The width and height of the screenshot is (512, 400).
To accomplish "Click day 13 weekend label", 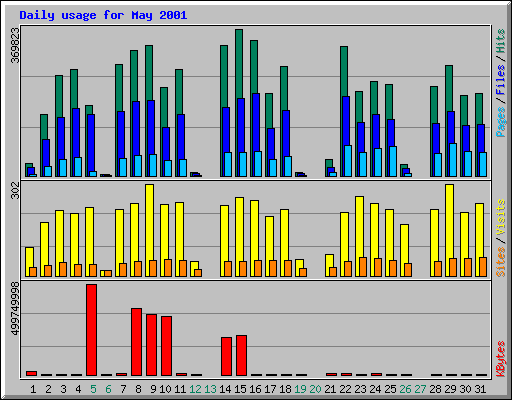I will point(210,389).
